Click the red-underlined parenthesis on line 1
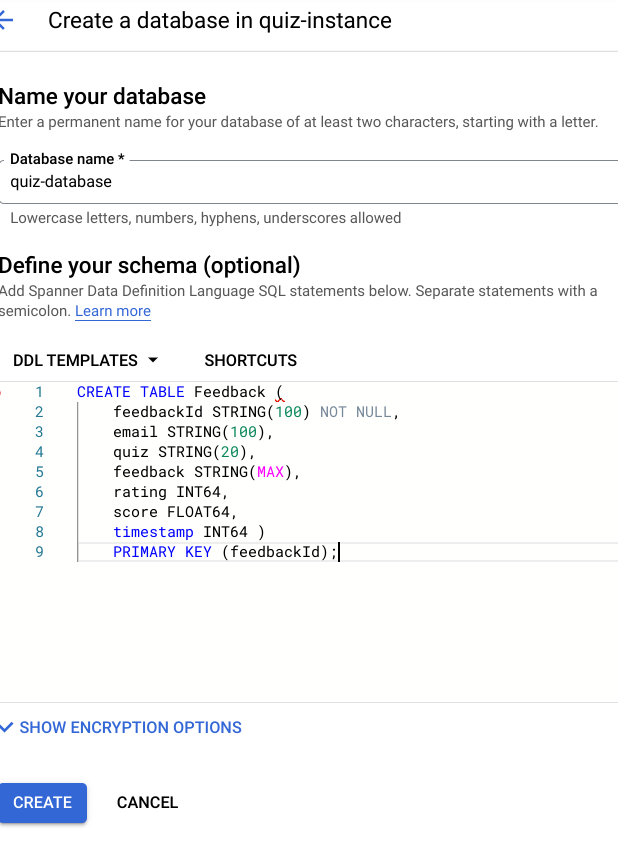The width and height of the screenshot is (618, 842). tap(279, 393)
